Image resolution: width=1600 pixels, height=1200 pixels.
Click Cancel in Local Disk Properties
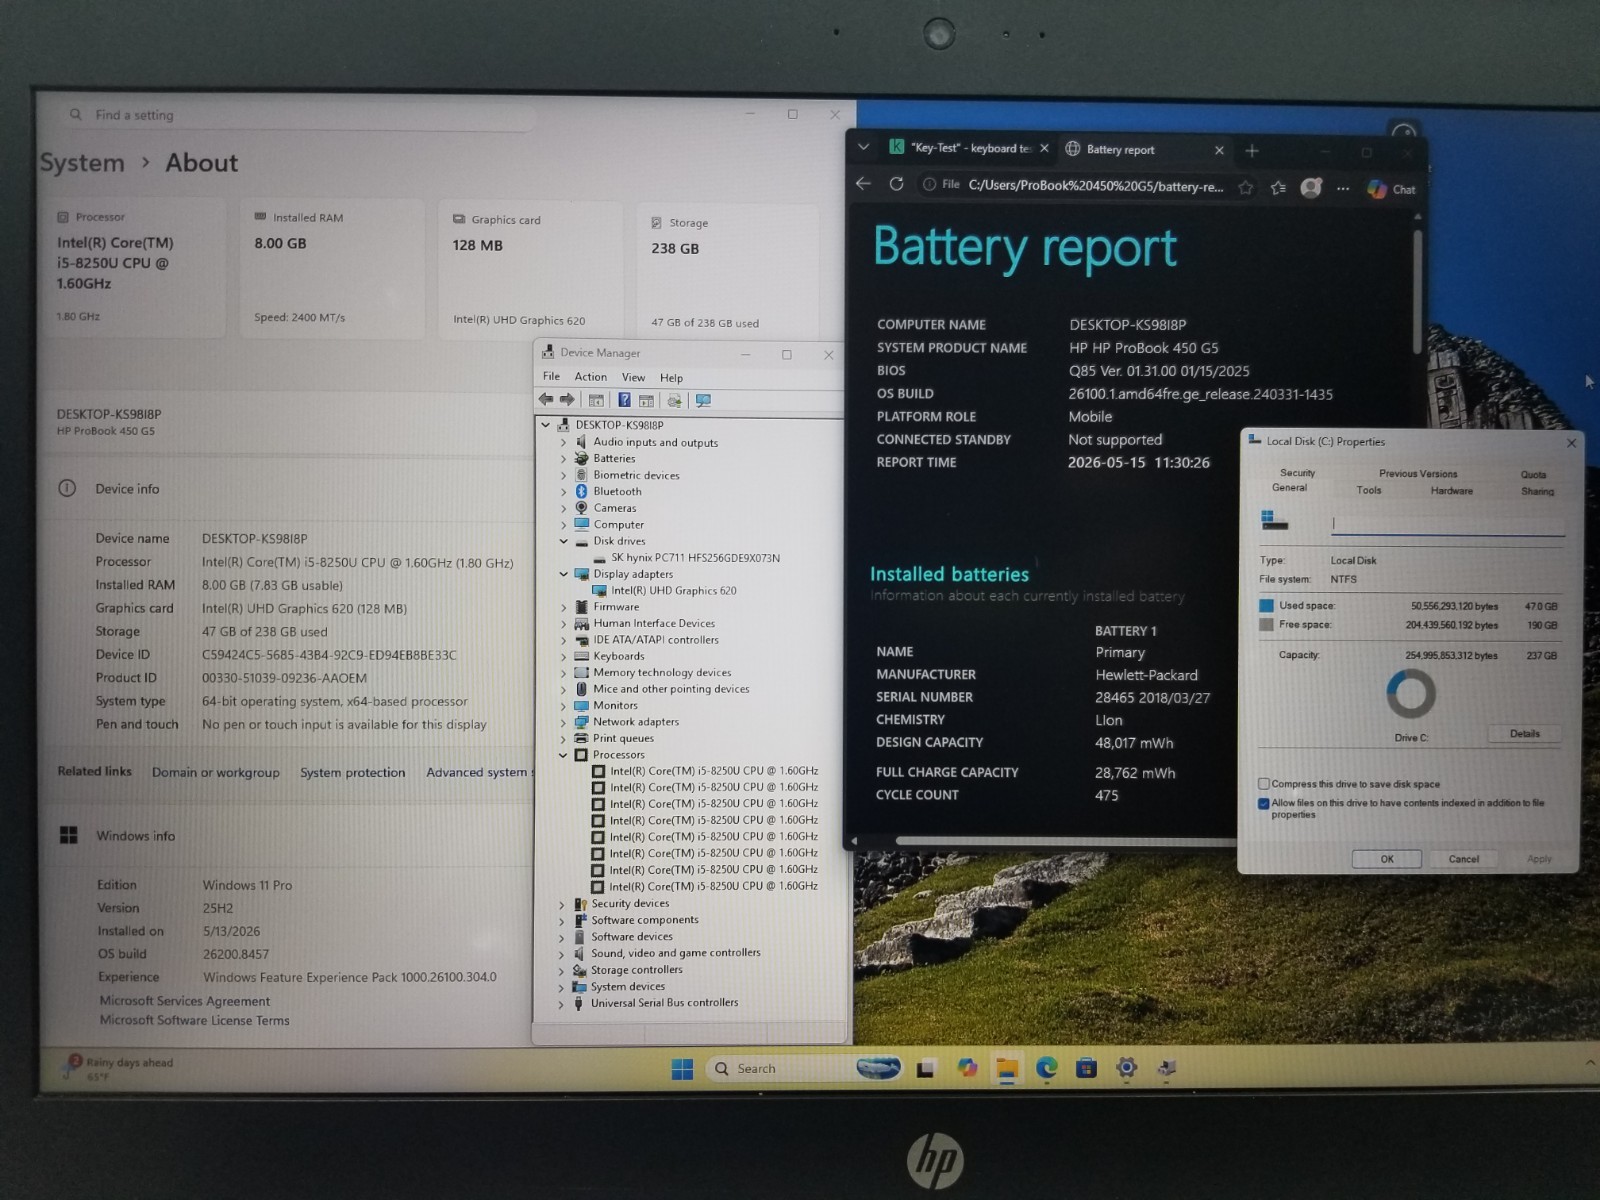pyautogui.click(x=1464, y=859)
